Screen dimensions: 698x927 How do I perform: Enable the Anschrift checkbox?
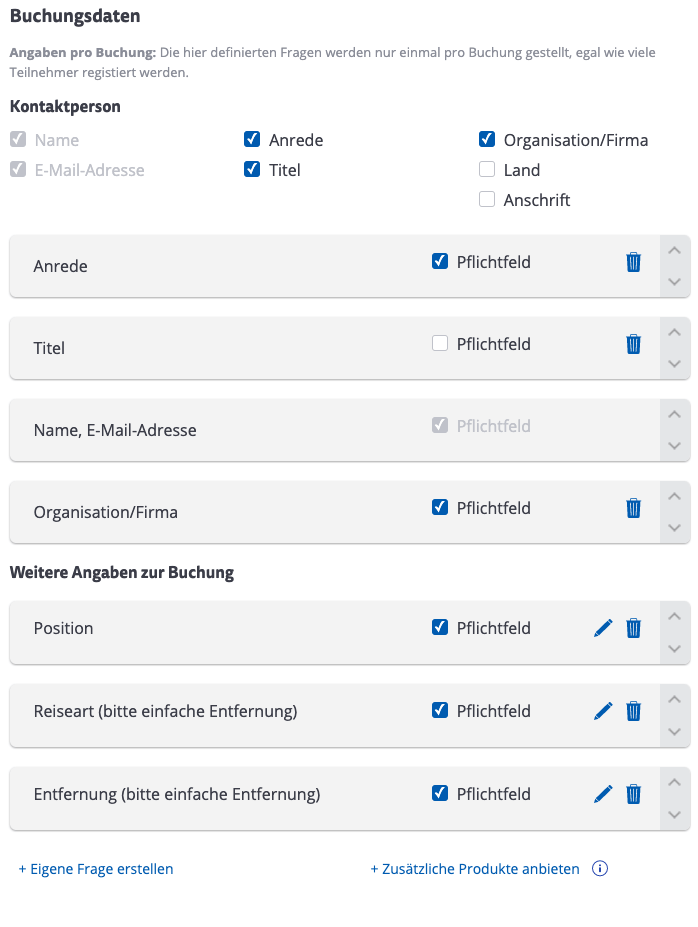[487, 199]
